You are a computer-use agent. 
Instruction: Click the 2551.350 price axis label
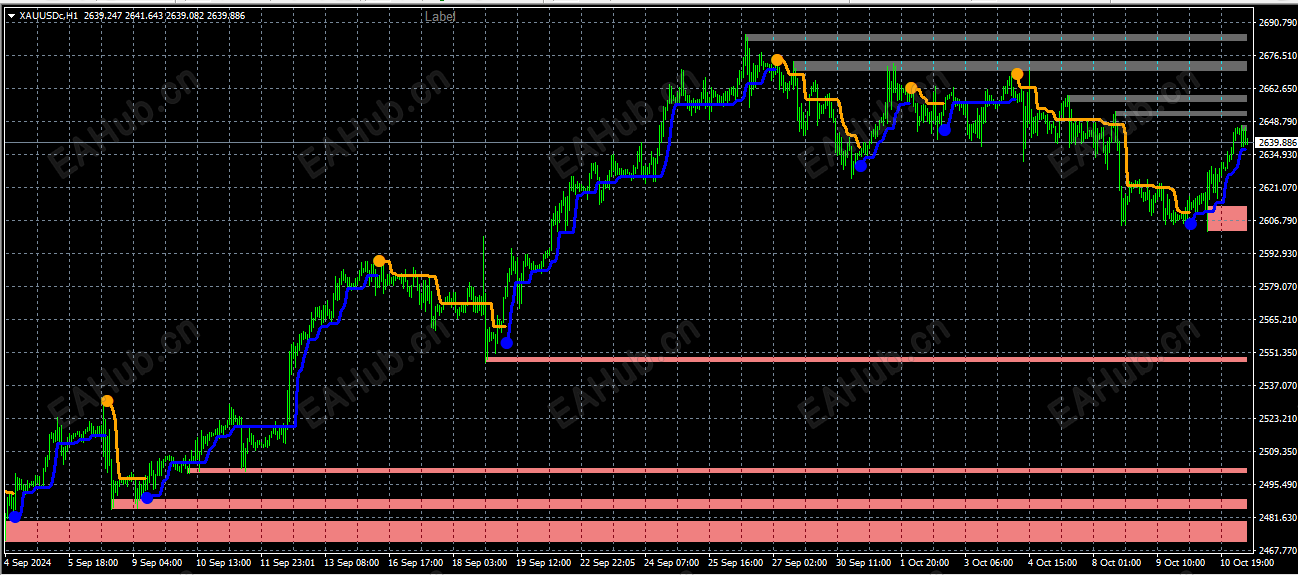pyautogui.click(x=1277, y=352)
